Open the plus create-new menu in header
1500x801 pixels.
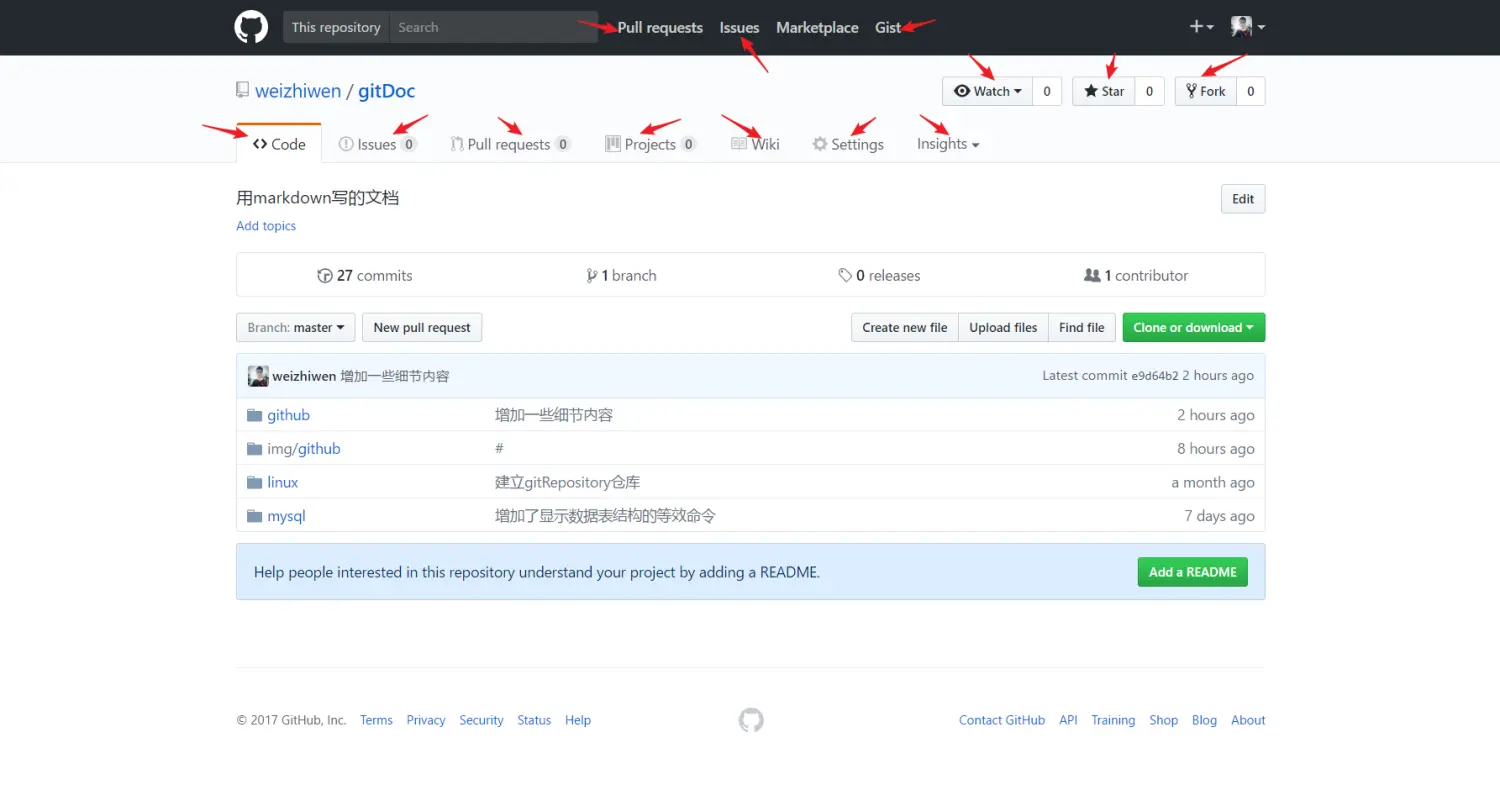1201,27
